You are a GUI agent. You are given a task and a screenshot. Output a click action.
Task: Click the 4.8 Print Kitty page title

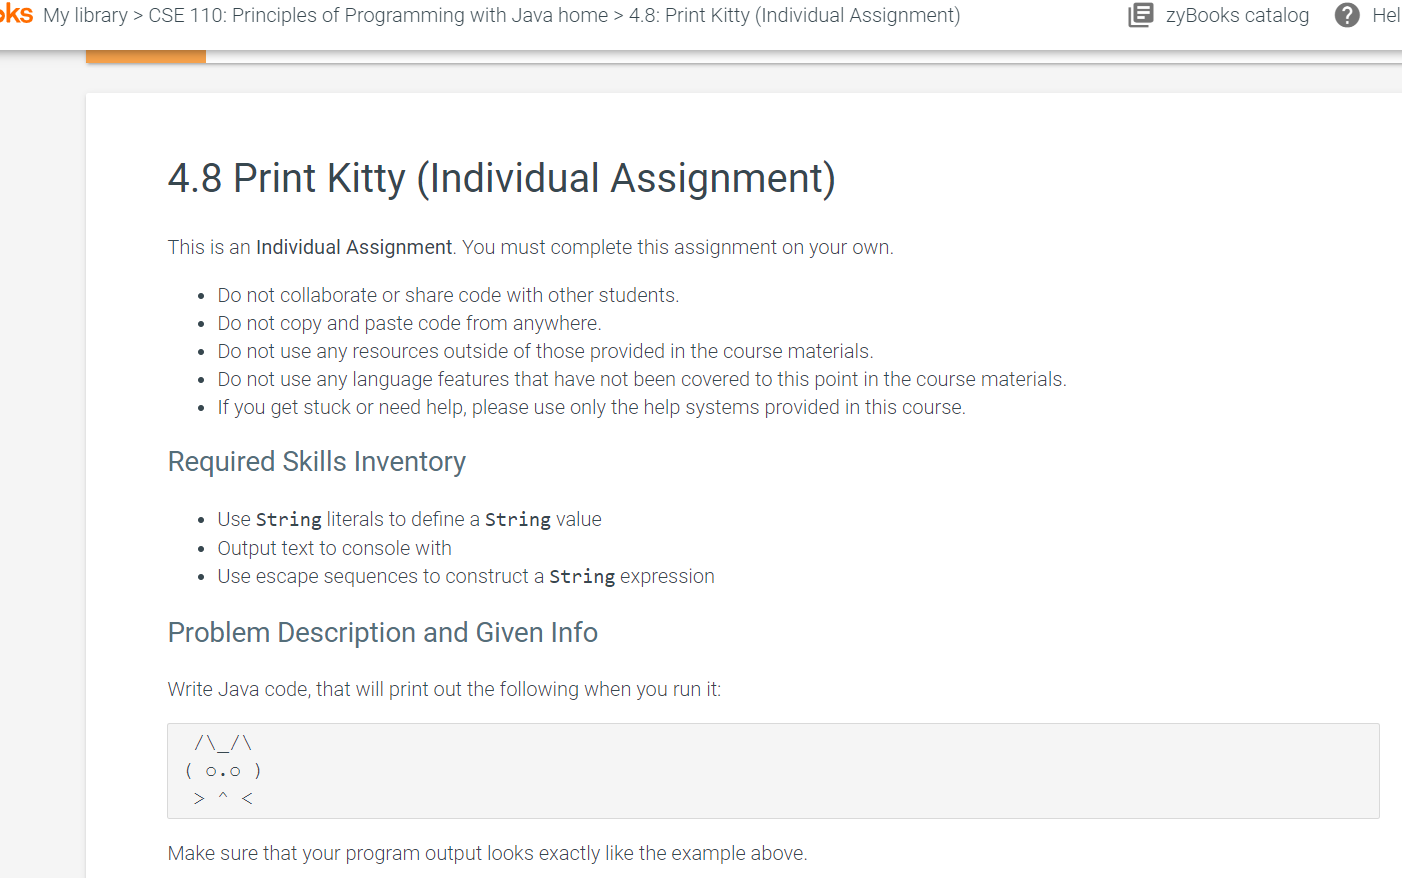coord(501,179)
